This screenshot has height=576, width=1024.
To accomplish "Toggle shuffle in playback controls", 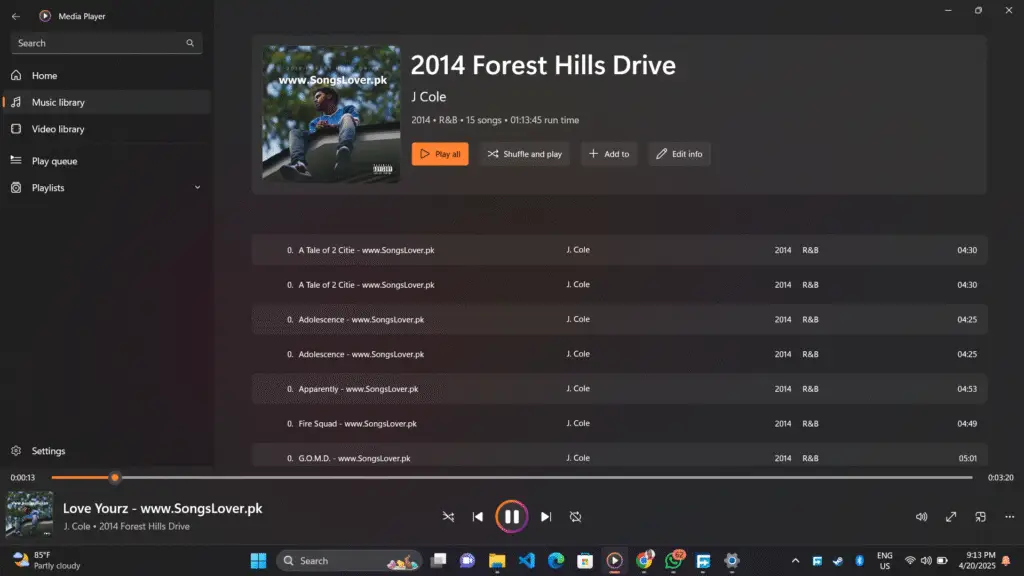I will 448,517.
